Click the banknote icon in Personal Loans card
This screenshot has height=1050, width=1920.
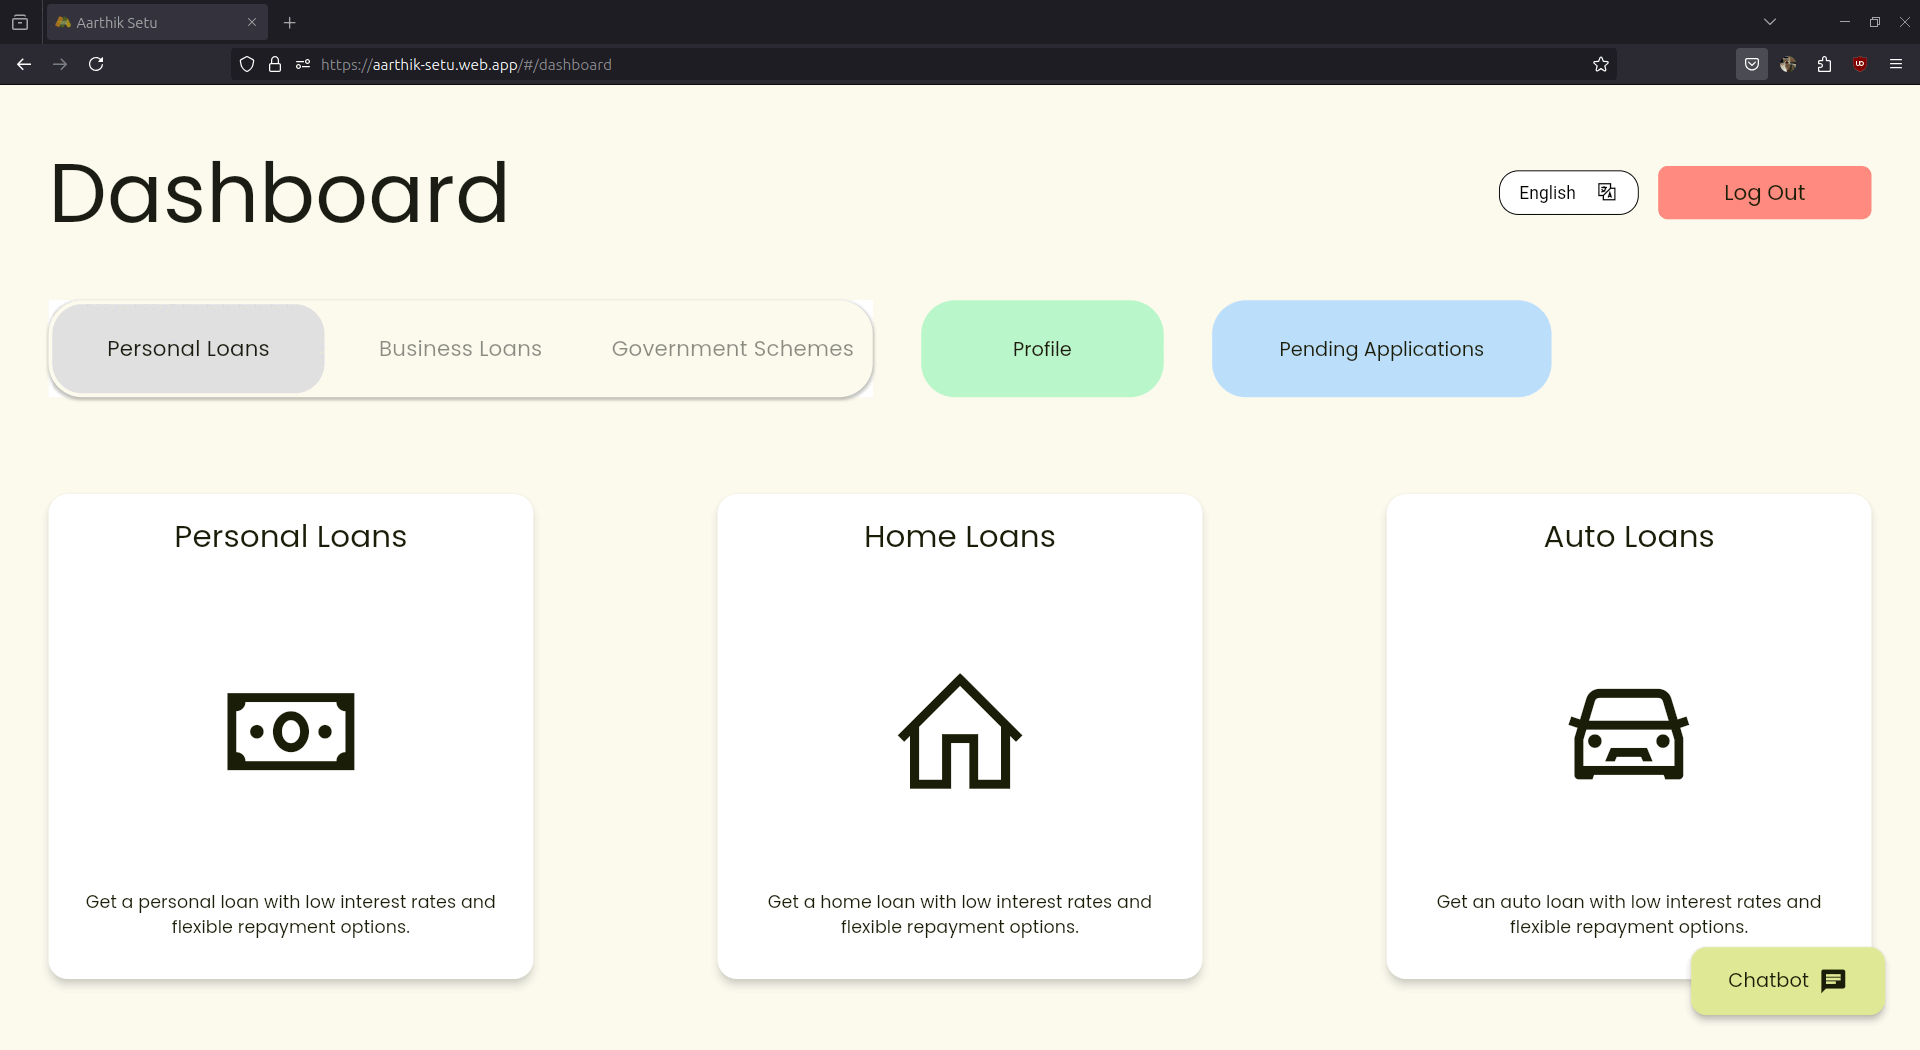click(291, 731)
